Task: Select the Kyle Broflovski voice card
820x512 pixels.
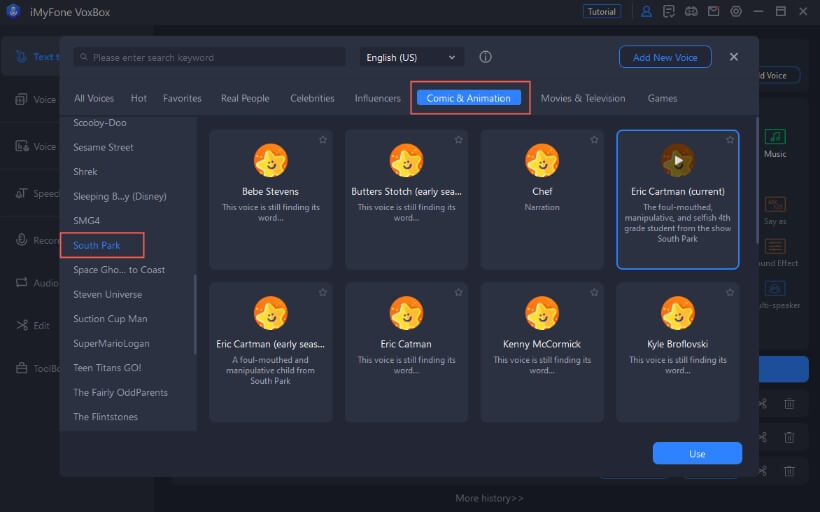Action: pyautogui.click(x=678, y=352)
